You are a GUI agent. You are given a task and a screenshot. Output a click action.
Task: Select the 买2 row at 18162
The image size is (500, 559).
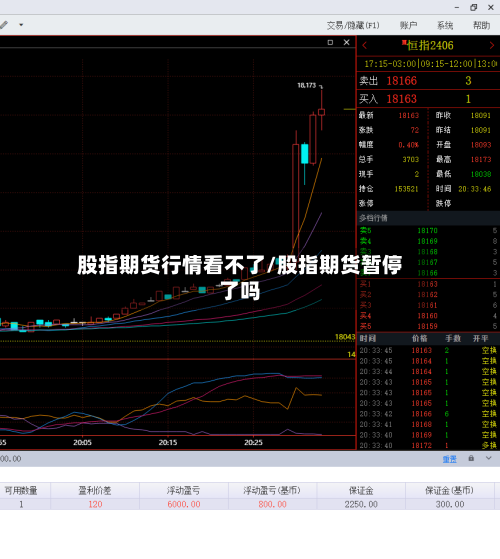428,295
